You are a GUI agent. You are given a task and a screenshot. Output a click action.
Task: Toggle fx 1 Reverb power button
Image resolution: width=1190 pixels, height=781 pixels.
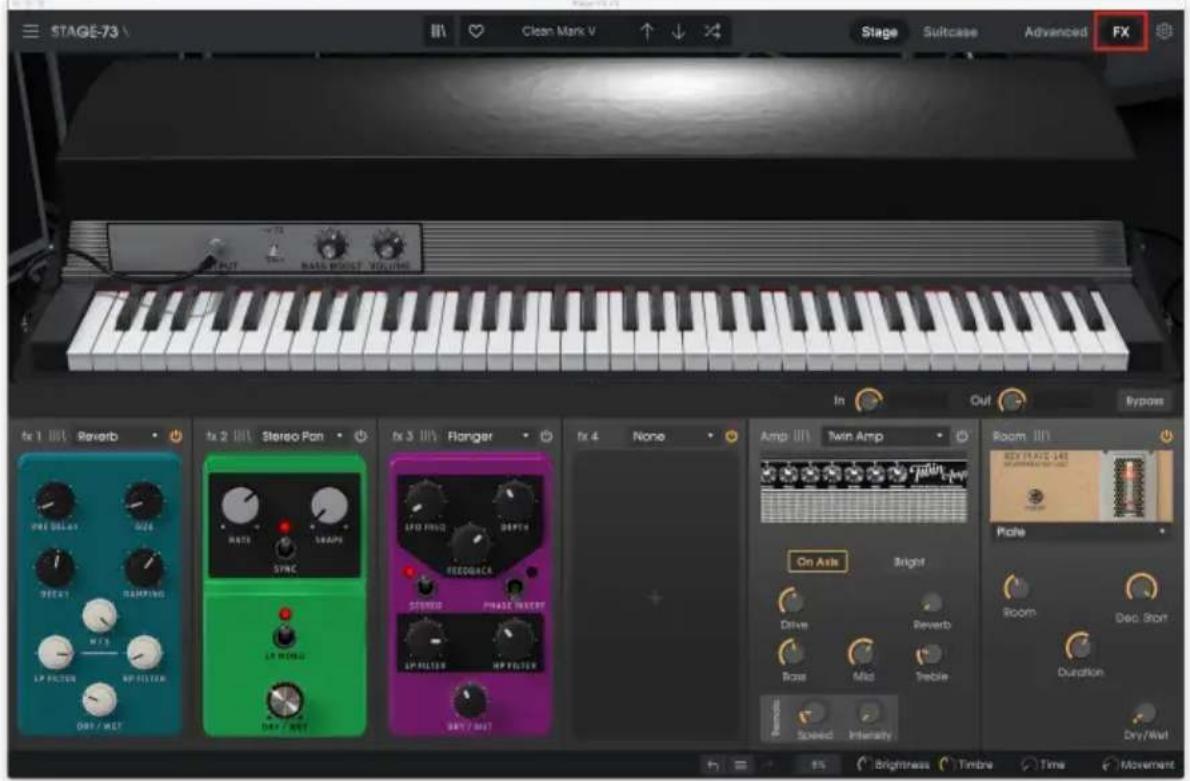click(x=176, y=436)
